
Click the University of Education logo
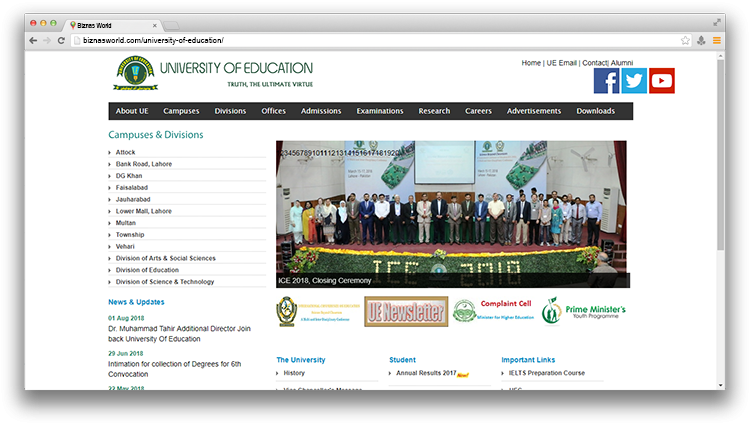point(134,74)
